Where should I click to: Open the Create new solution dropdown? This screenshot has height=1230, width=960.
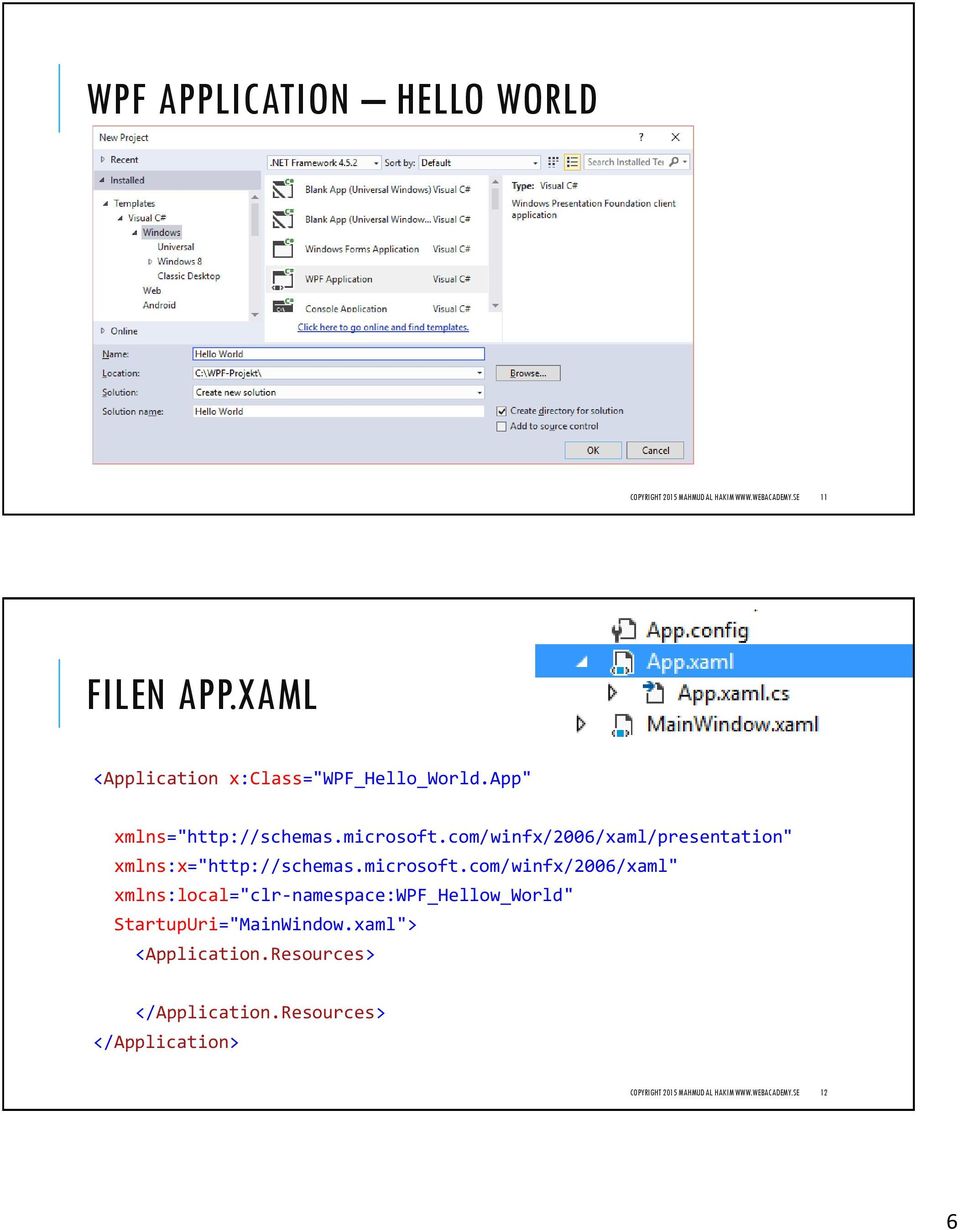coord(479,393)
